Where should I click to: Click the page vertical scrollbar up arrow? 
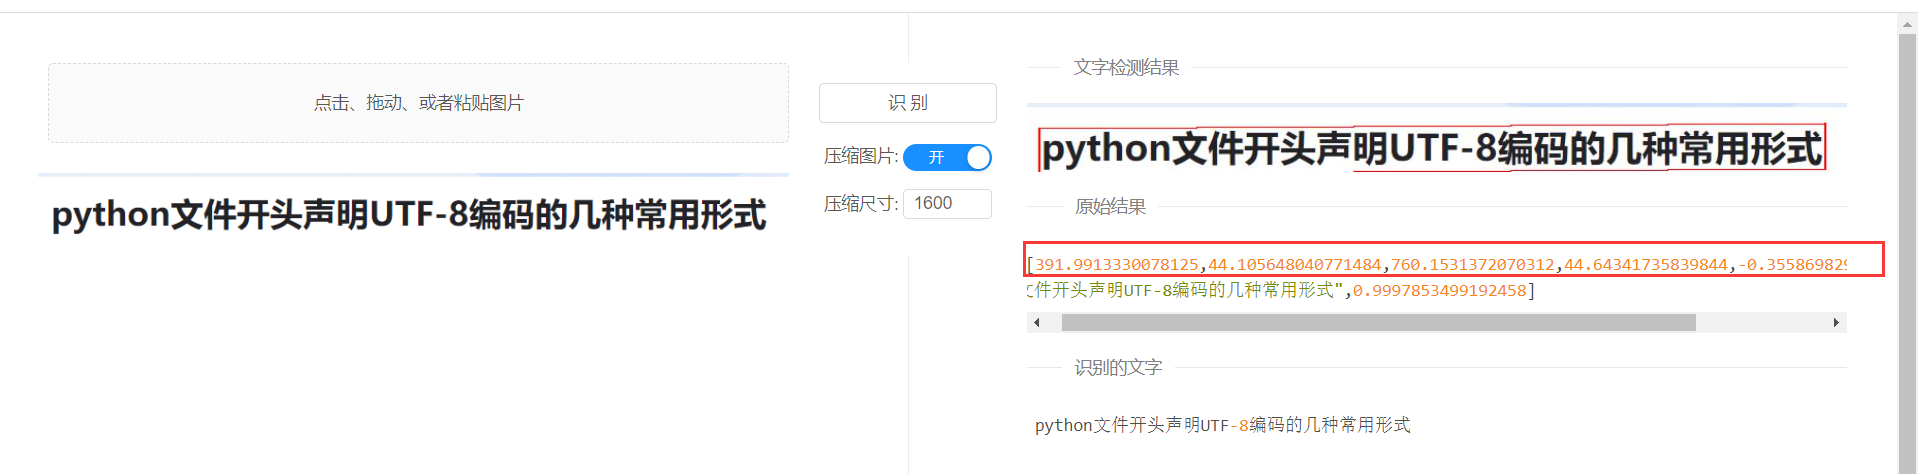[1908, 26]
